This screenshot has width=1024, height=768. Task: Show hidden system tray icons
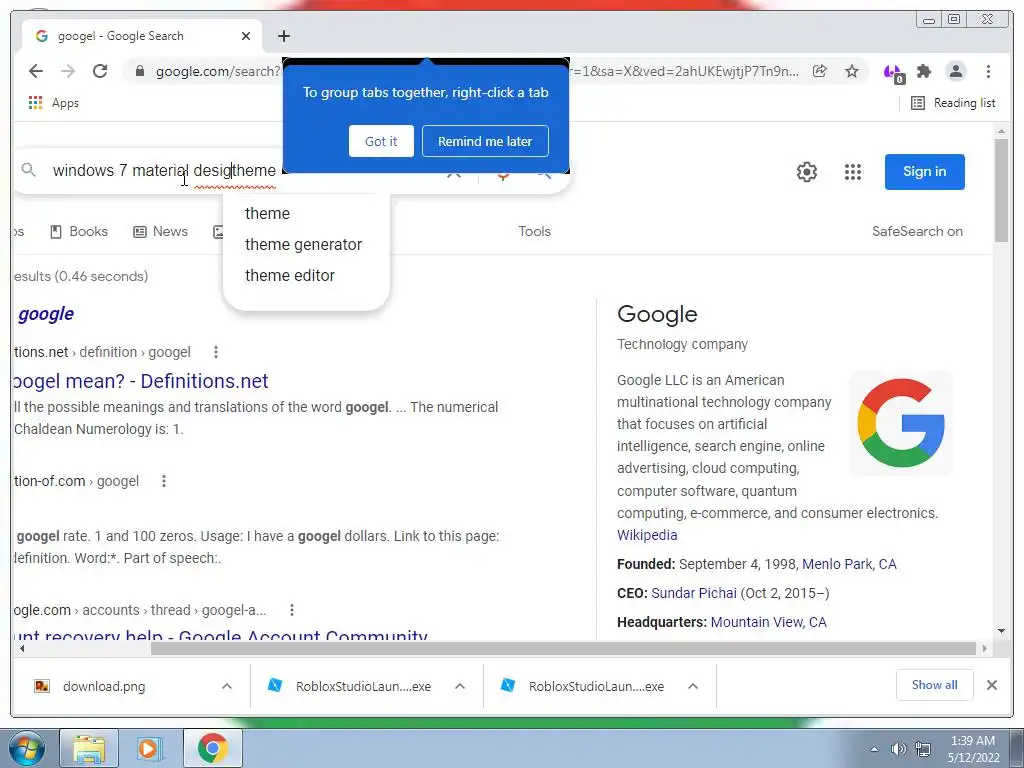[874, 749]
